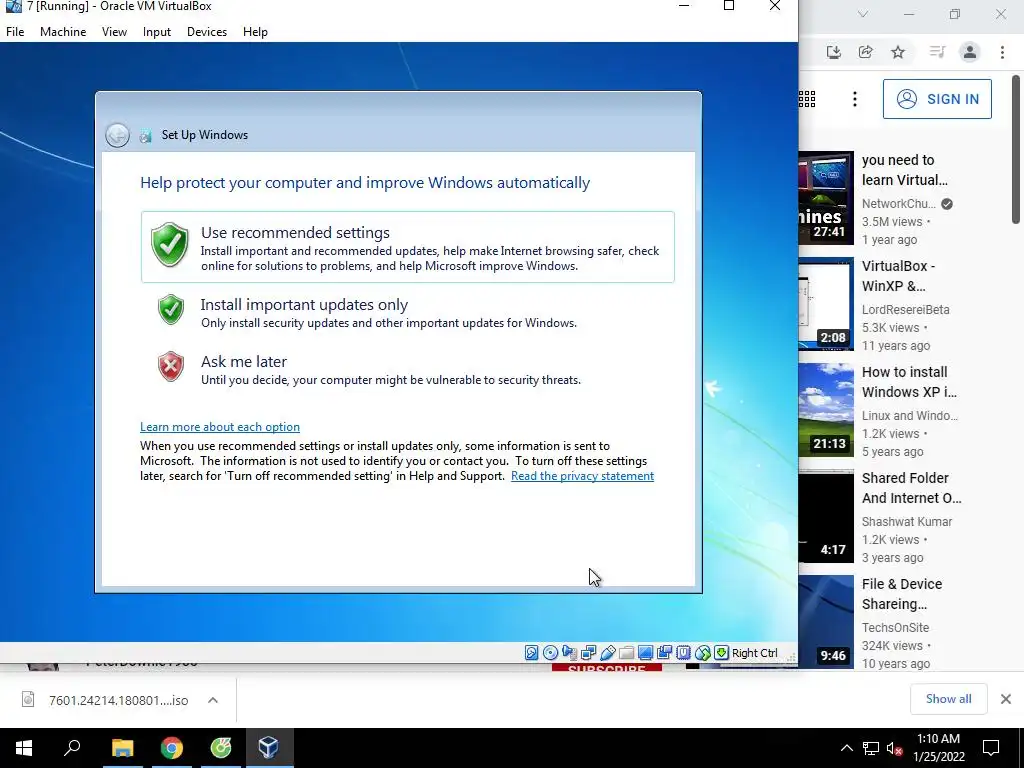Open taskbar search magnifier

pyautogui.click(x=72, y=748)
